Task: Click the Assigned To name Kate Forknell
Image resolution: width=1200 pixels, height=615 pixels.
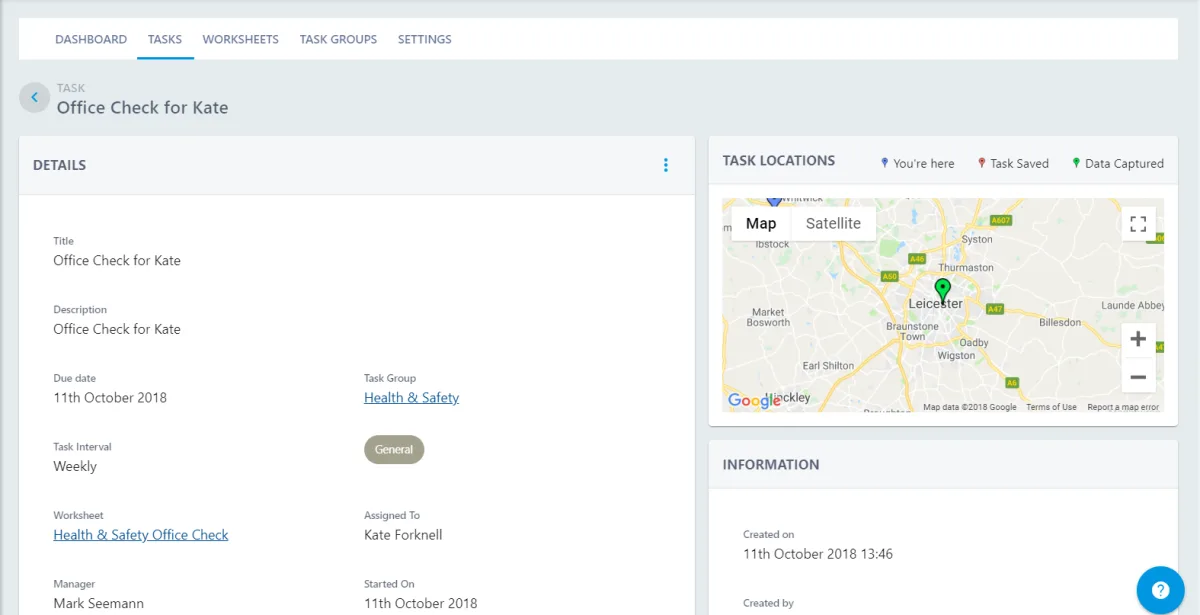Action: (403, 535)
